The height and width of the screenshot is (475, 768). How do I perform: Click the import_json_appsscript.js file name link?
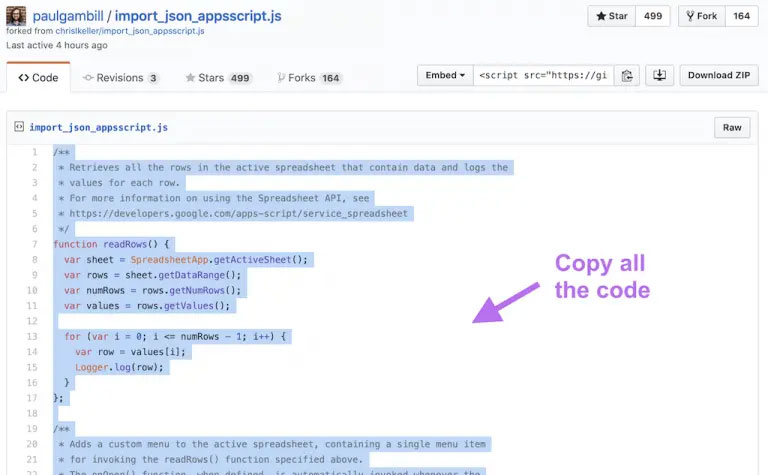tap(98, 127)
